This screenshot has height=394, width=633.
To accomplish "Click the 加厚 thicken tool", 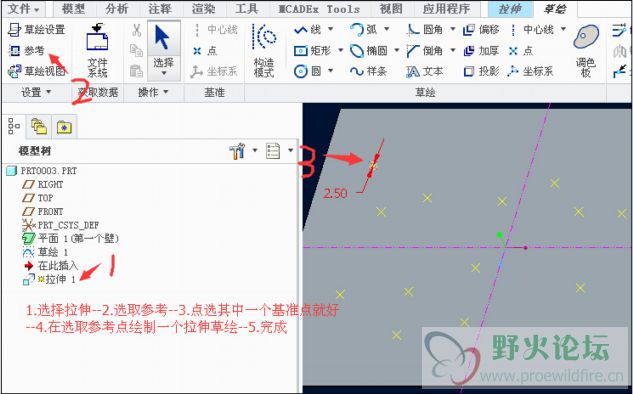I will click(x=481, y=50).
